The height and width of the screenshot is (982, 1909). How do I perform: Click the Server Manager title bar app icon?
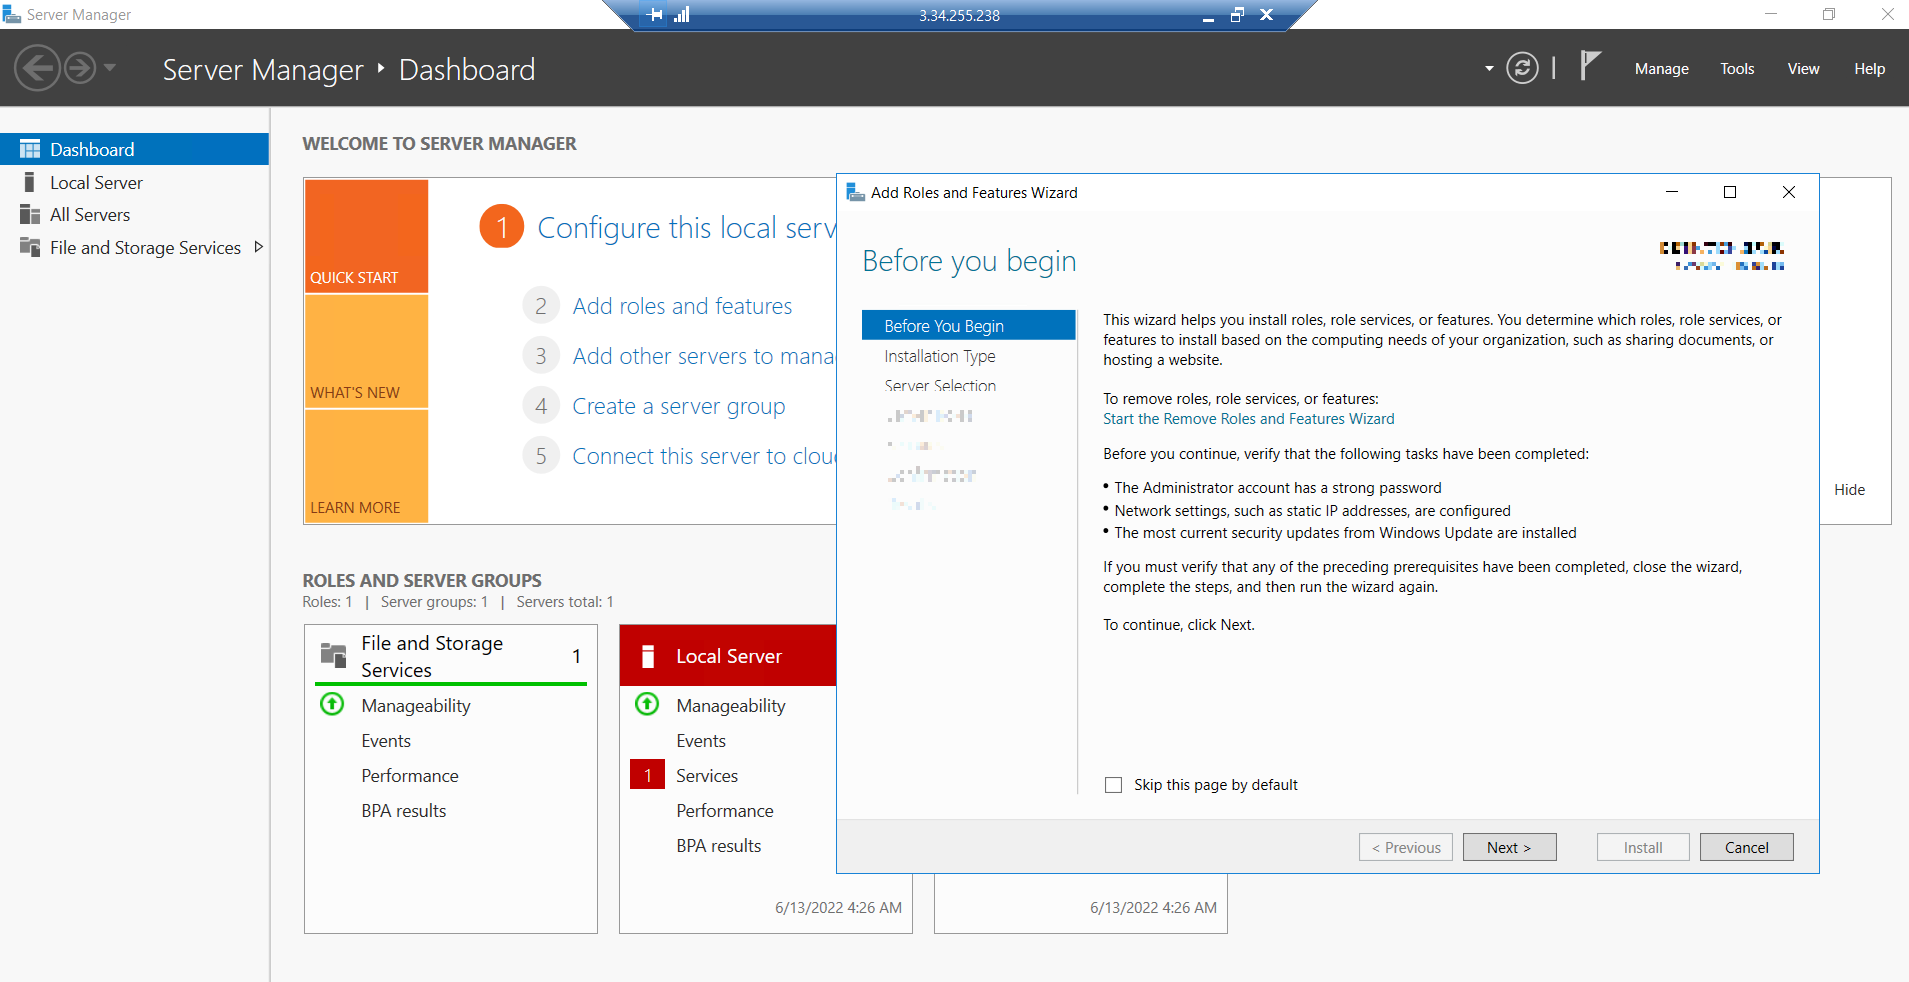[11, 14]
